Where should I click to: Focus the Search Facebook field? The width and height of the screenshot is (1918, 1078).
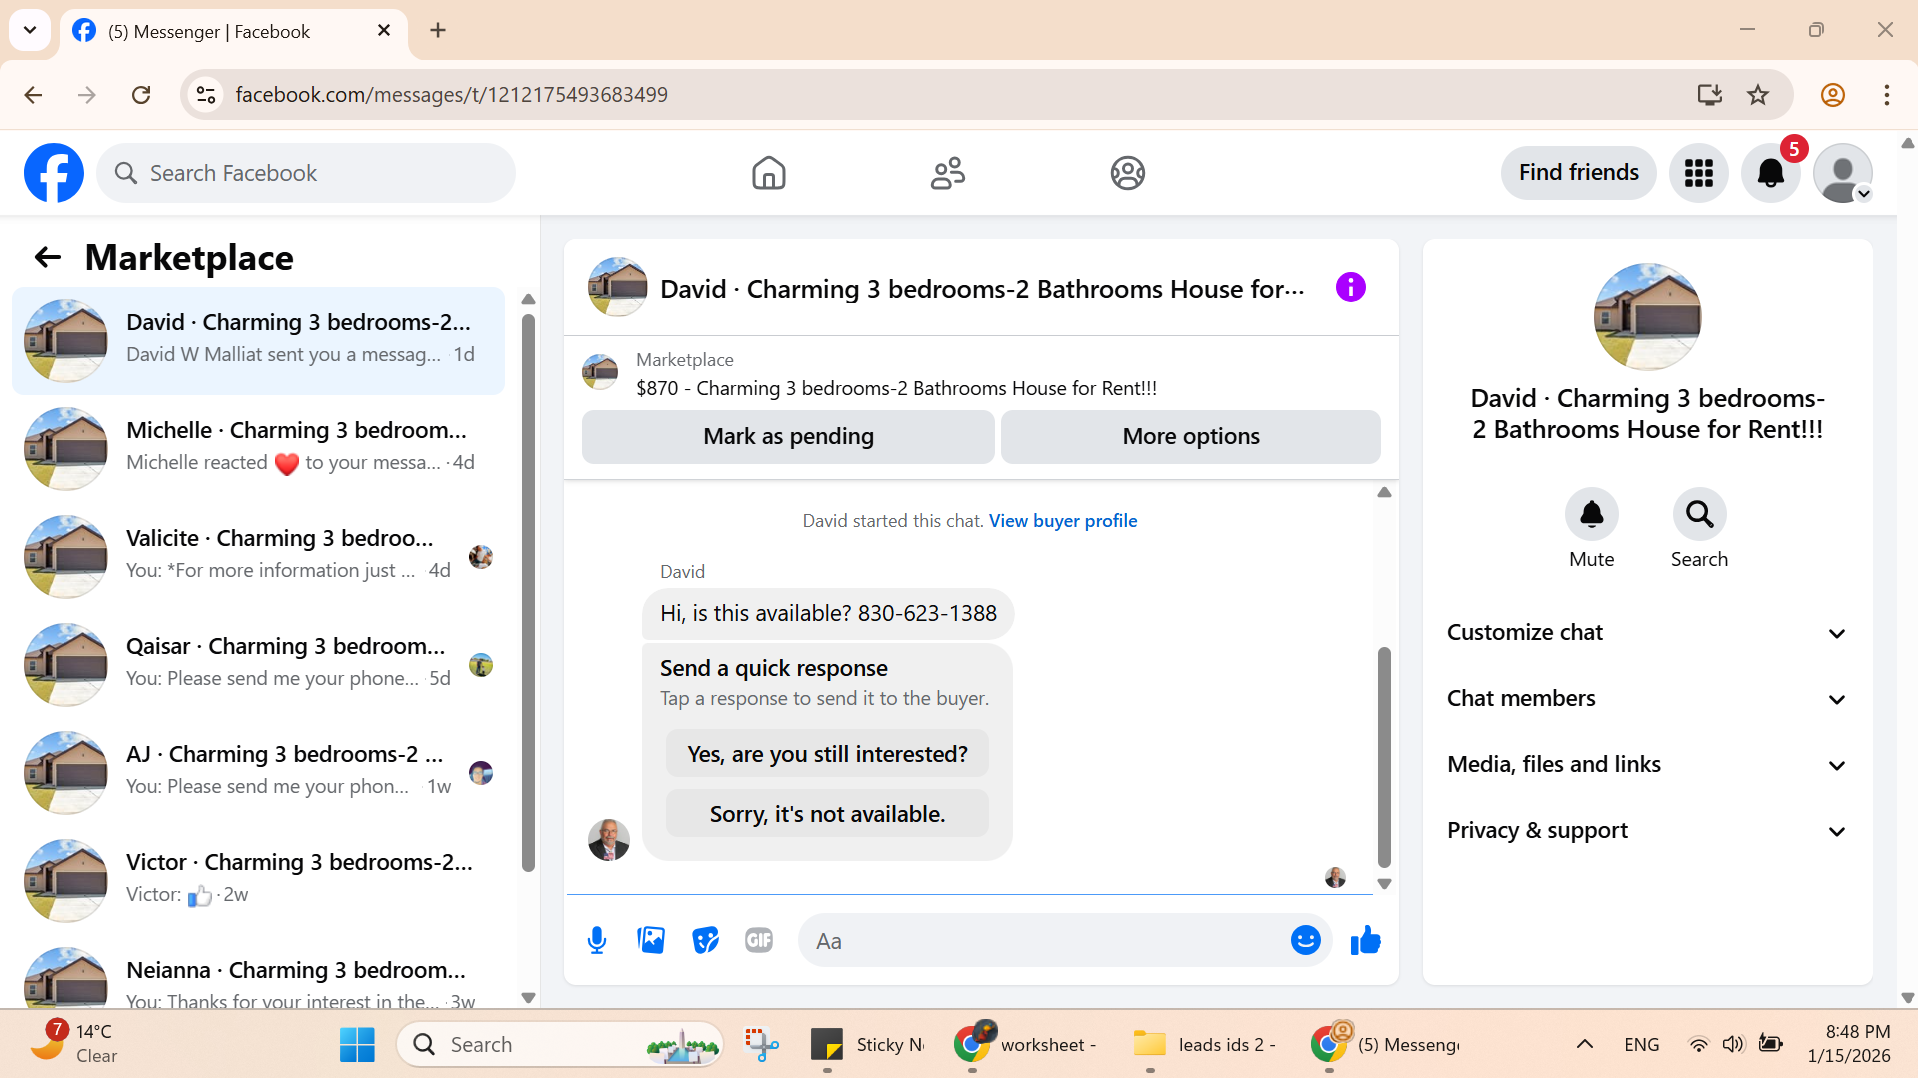tap(306, 173)
